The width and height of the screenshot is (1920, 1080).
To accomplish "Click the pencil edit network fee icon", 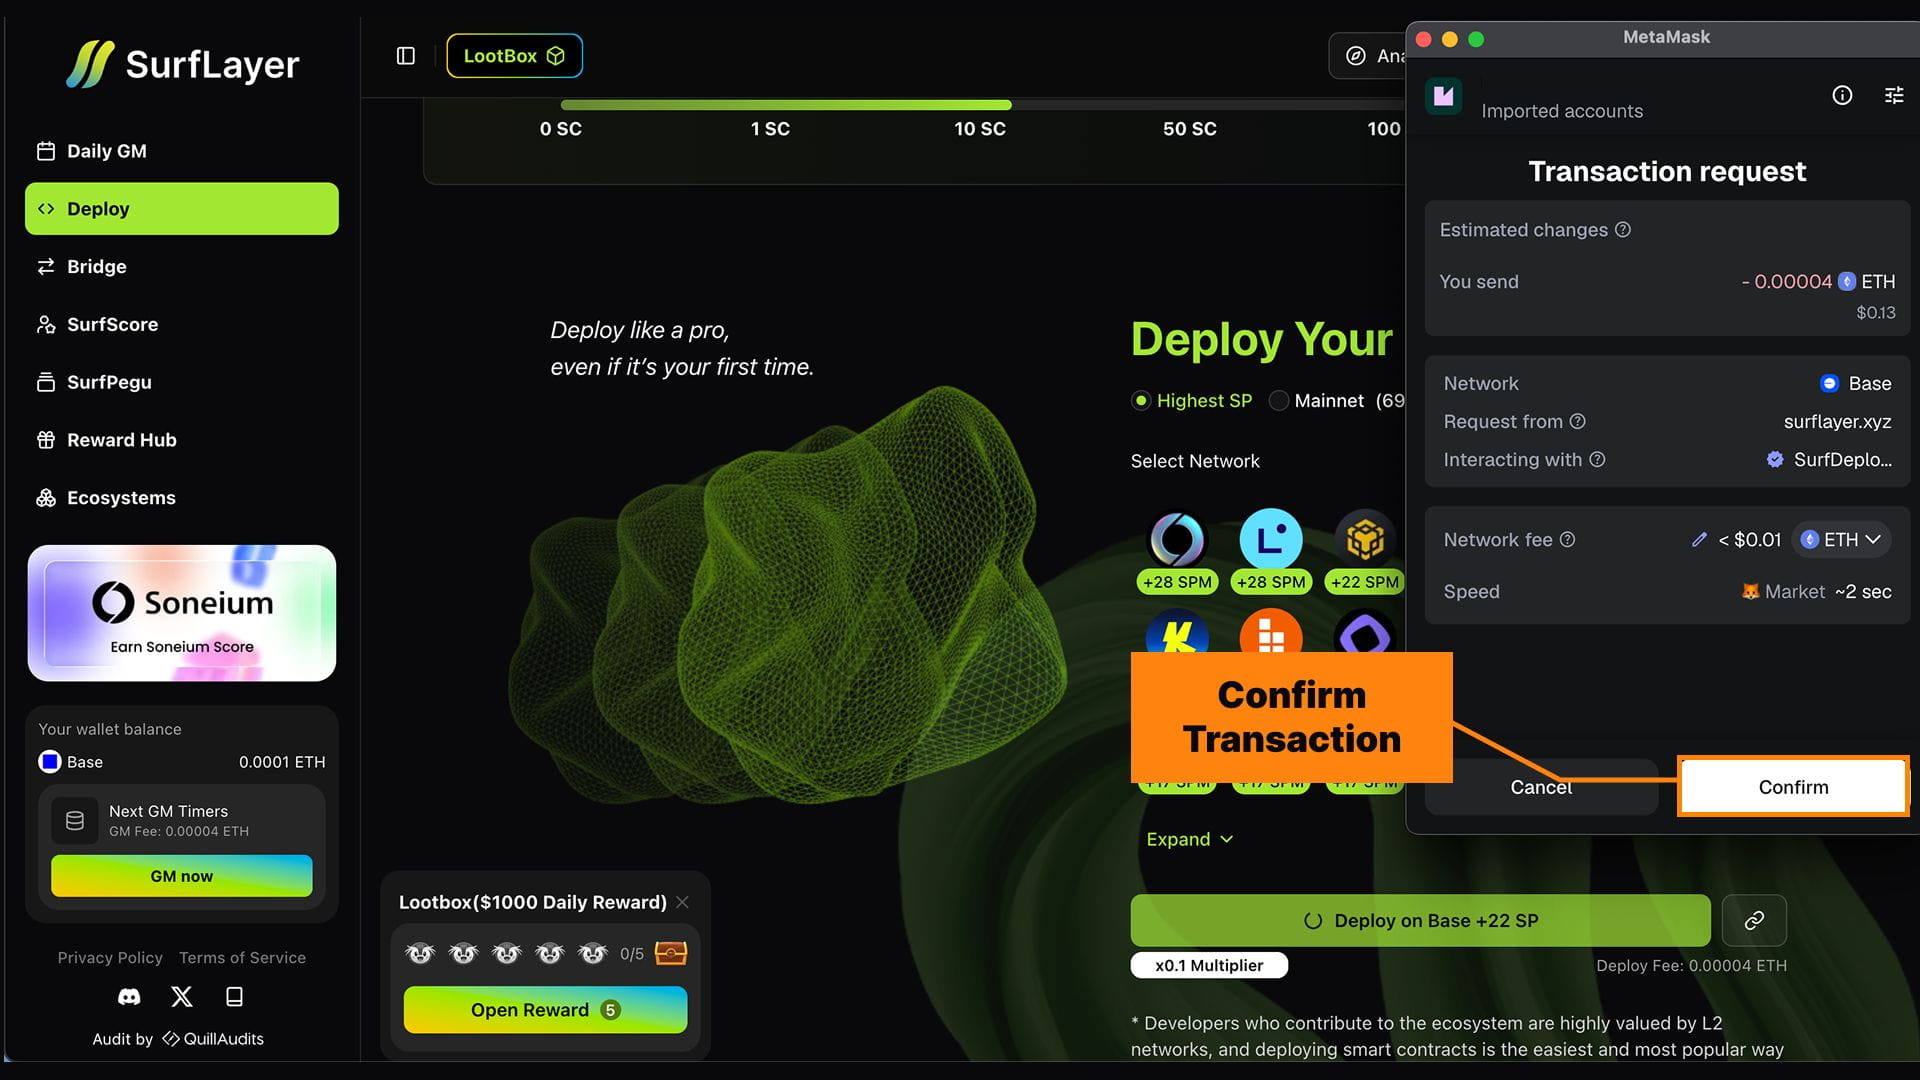I will (1699, 540).
